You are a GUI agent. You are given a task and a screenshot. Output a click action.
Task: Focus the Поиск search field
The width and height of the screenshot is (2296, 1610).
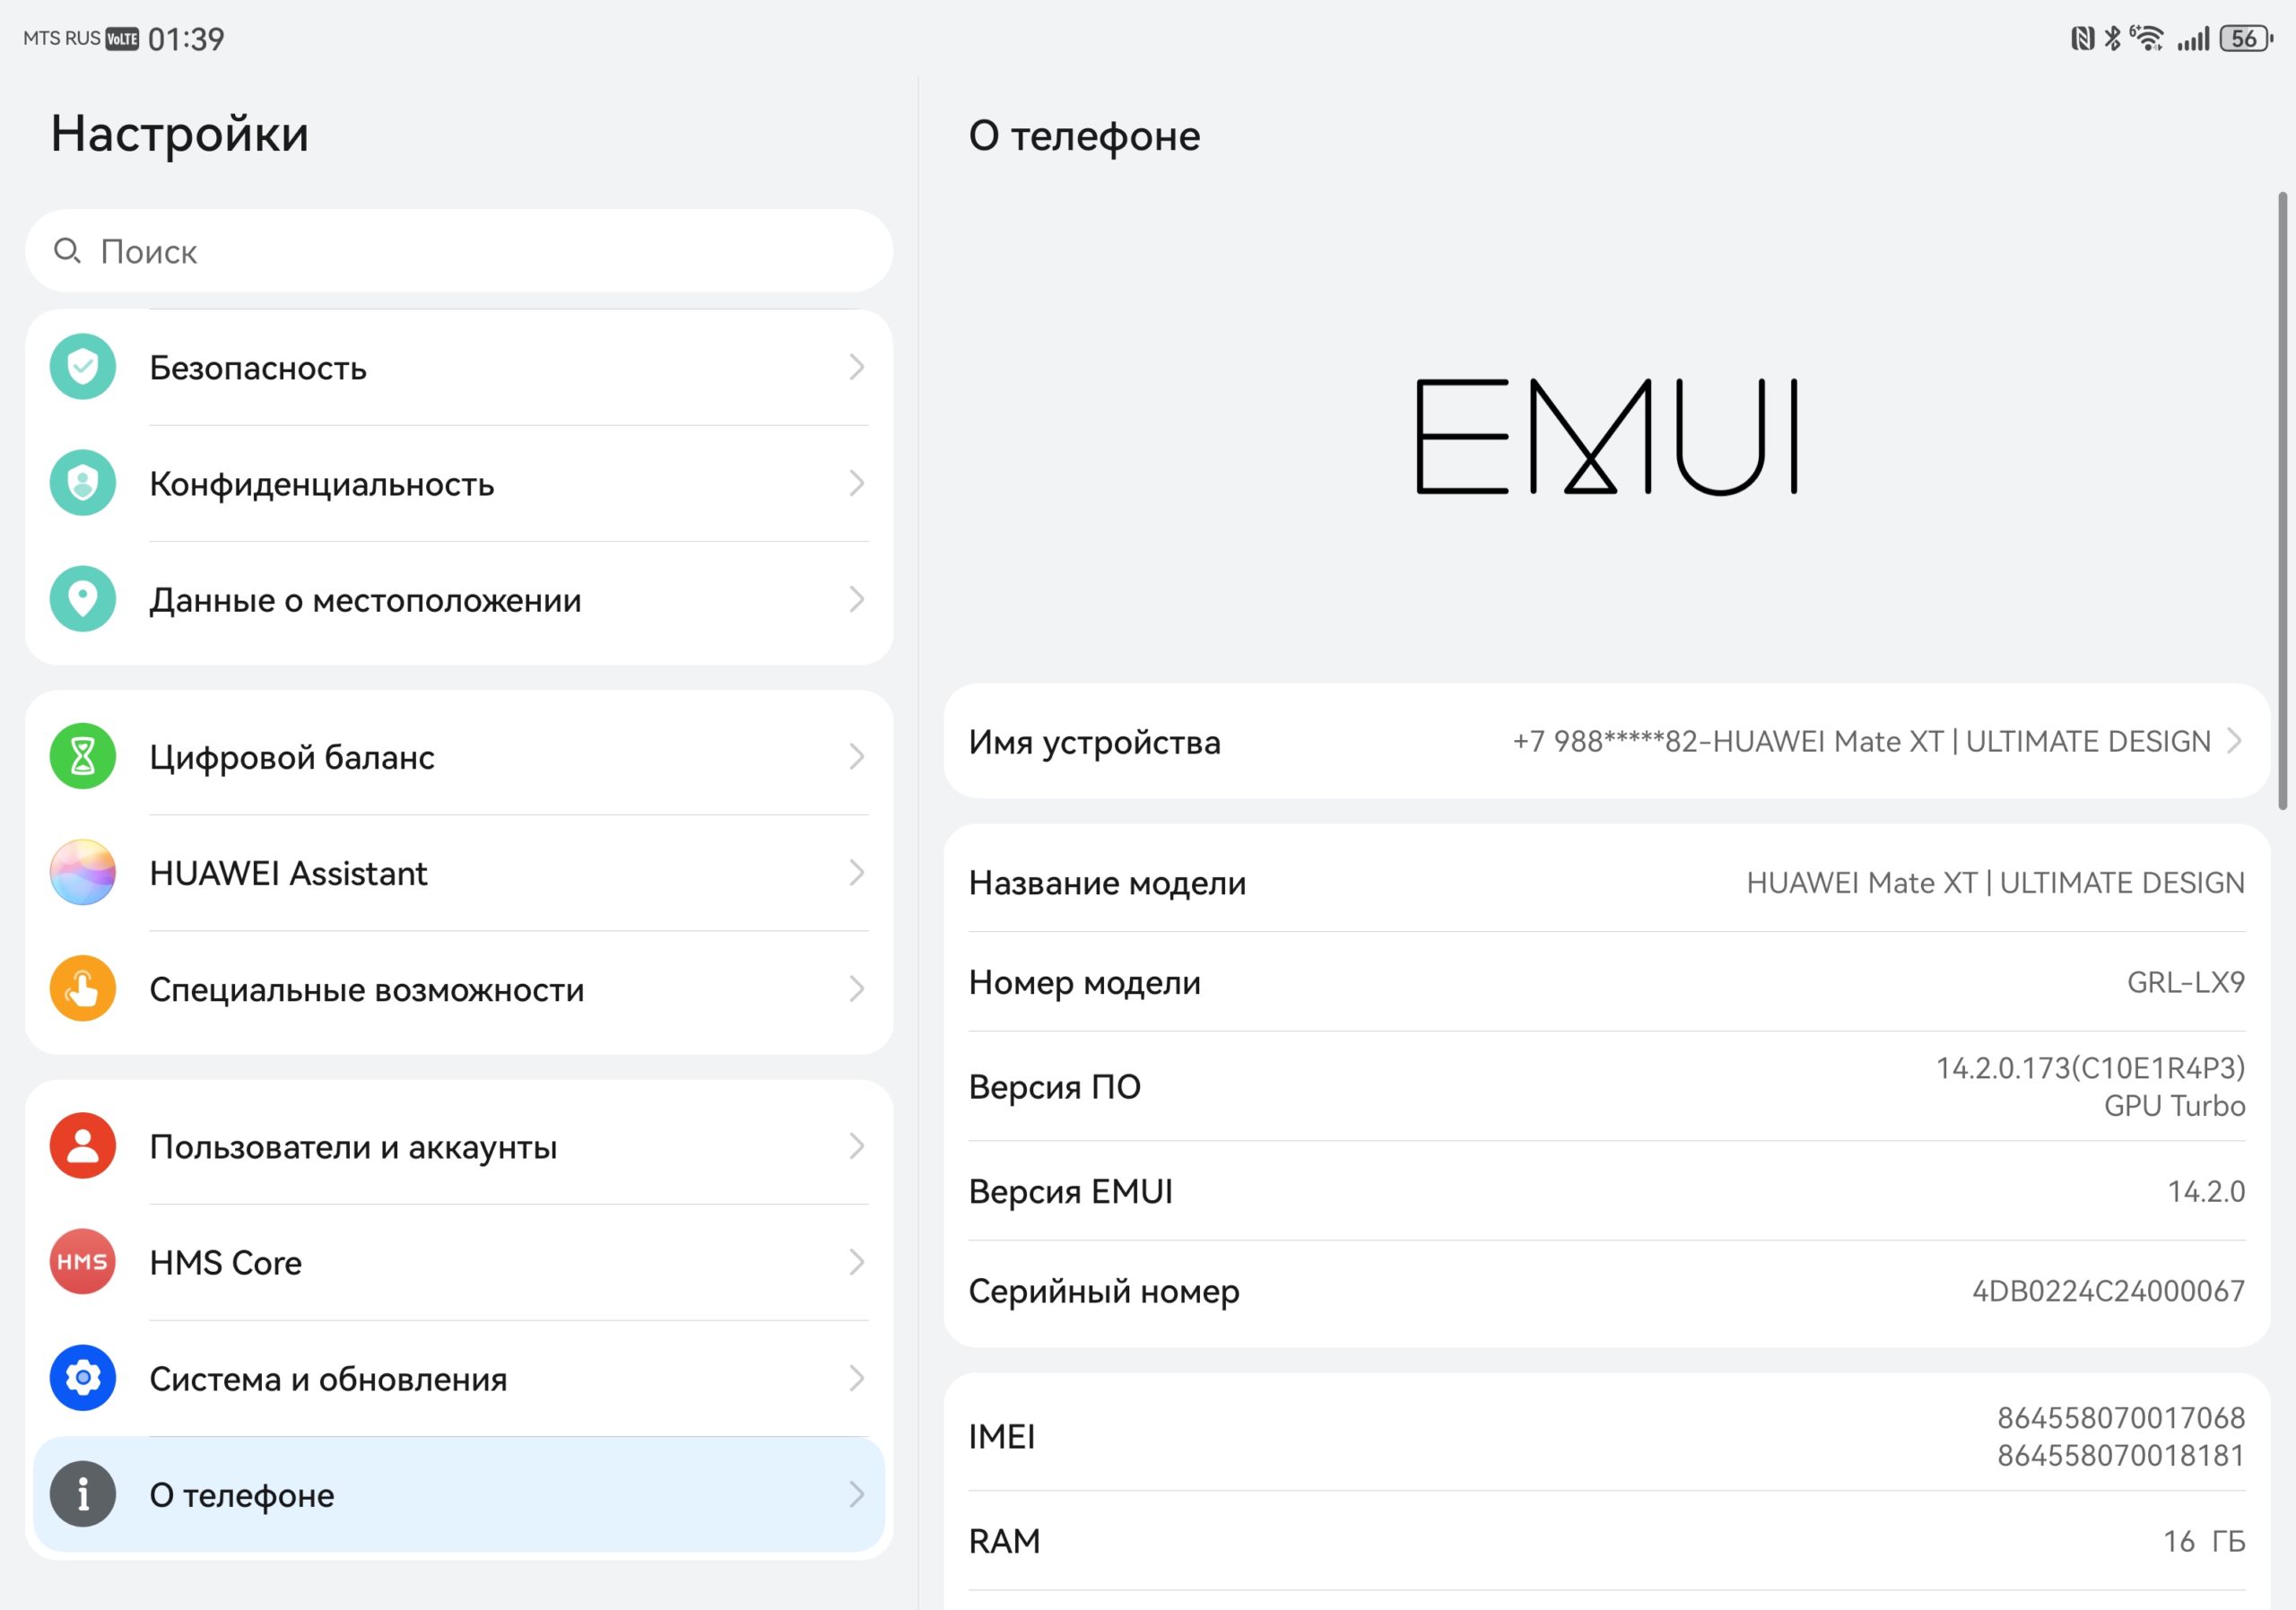pyautogui.click(x=459, y=251)
